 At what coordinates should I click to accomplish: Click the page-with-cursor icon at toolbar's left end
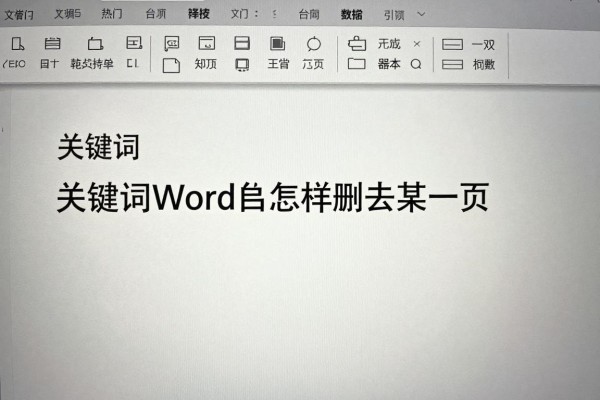click(18, 44)
